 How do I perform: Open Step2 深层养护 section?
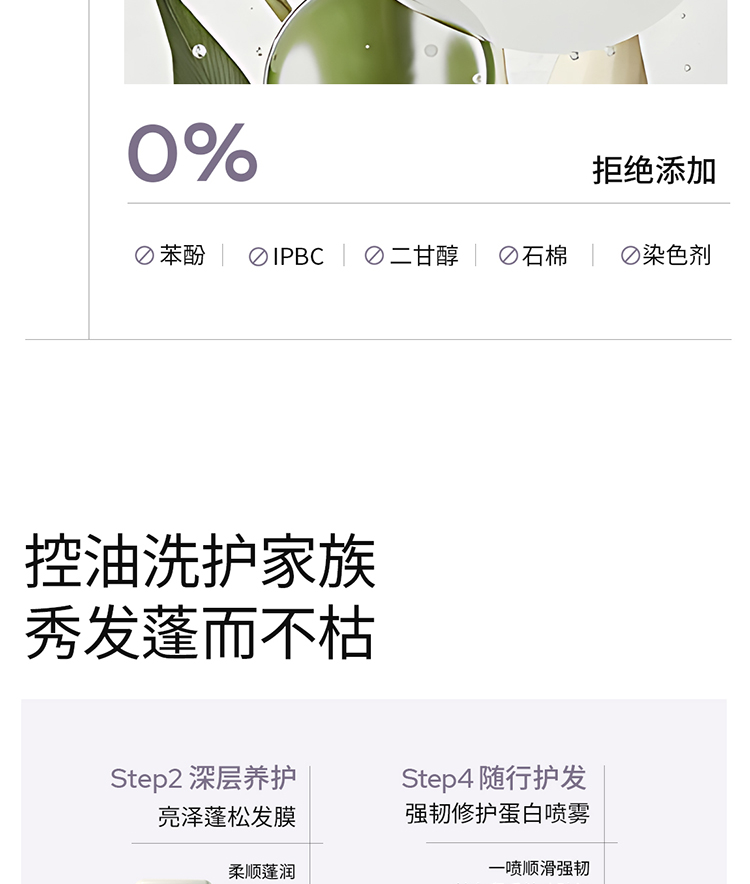point(203,778)
